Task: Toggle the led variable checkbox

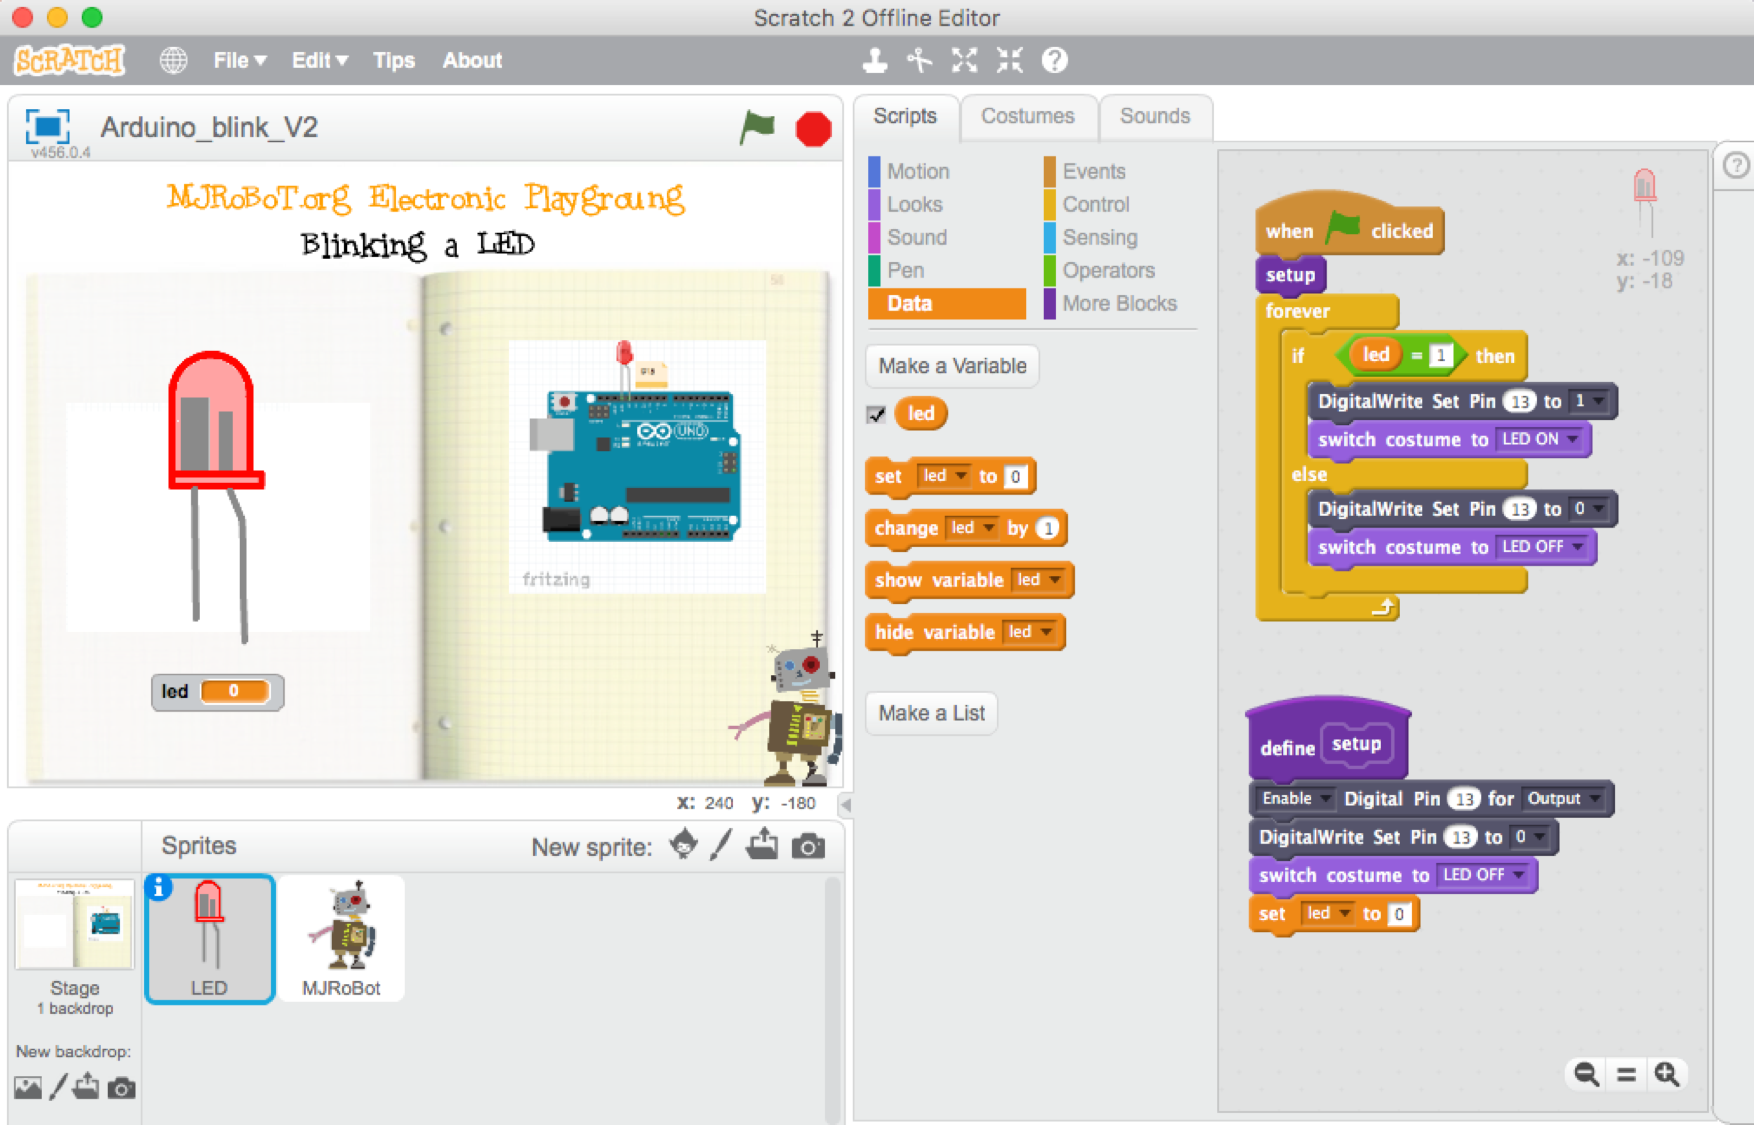Action: [876, 414]
